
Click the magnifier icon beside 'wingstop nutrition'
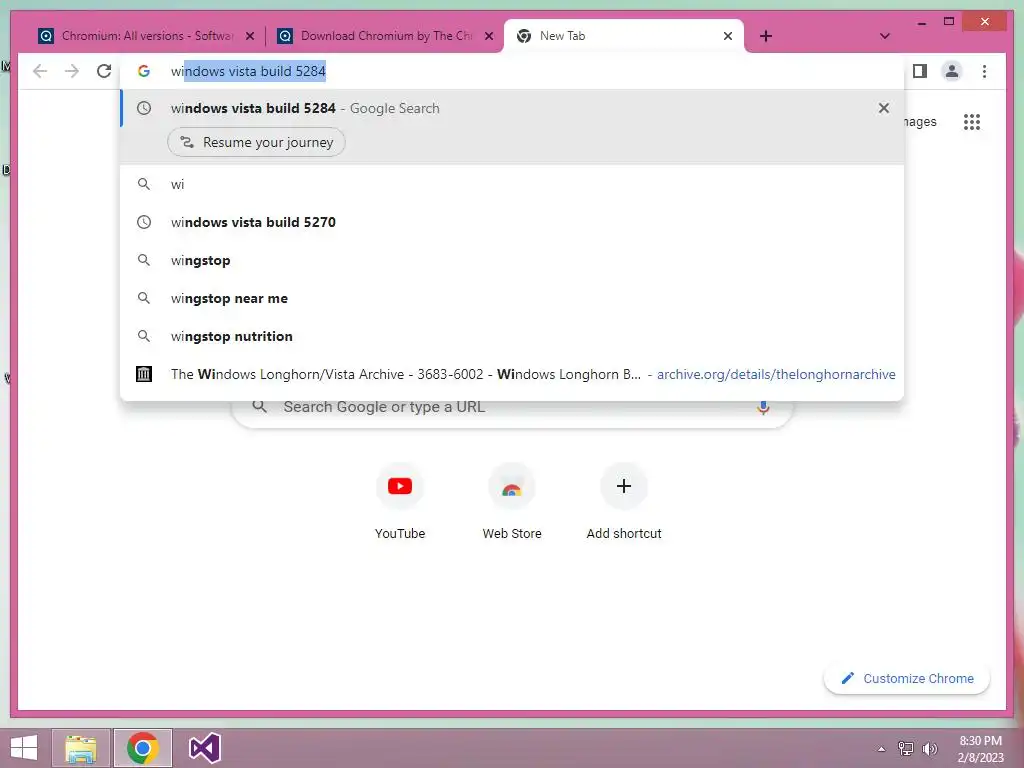(x=144, y=336)
